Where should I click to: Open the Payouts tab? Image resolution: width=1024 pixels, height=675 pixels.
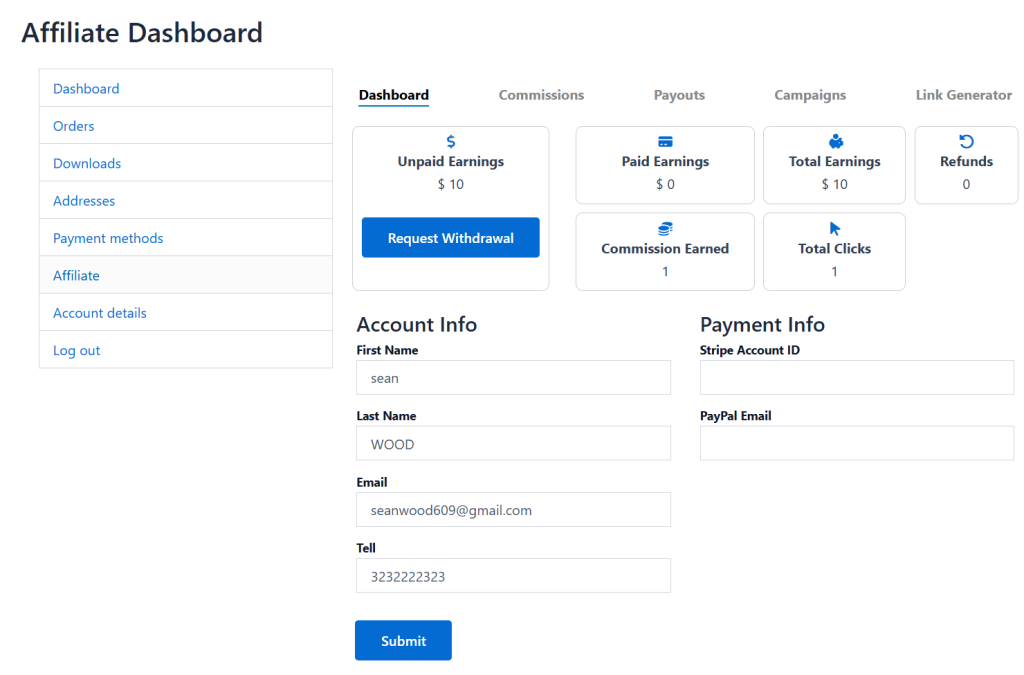(679, 95)
